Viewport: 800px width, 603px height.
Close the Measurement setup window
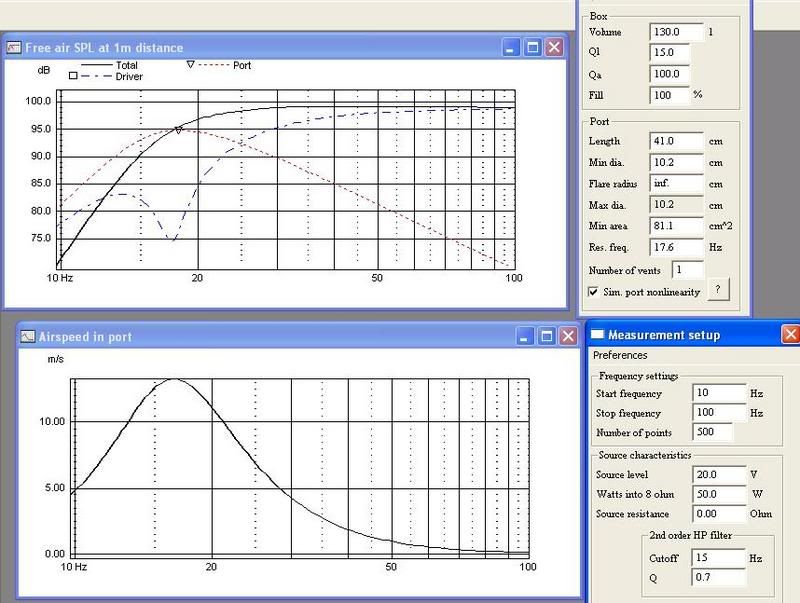click(x=790, y=335)
